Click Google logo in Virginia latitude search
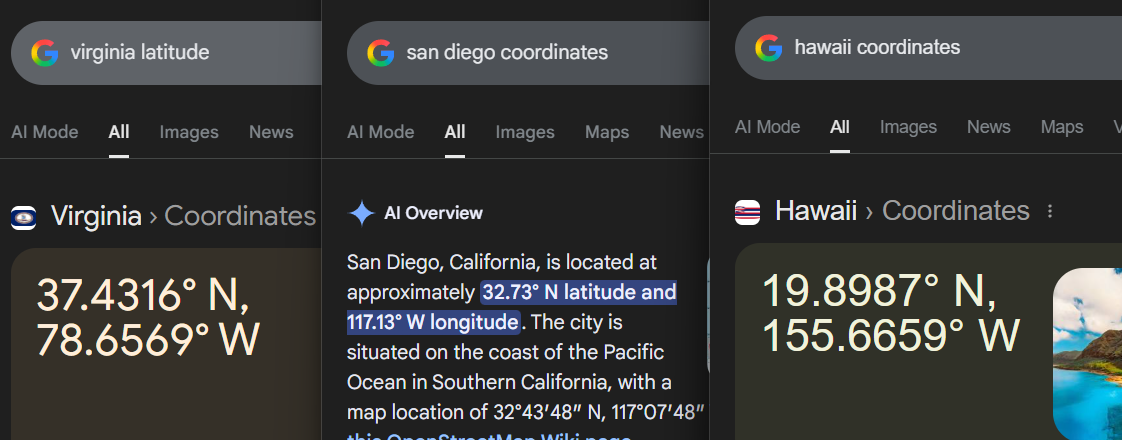Image resolution: width=1122 pixels, height=440 pixels. [x=44, y=53]
